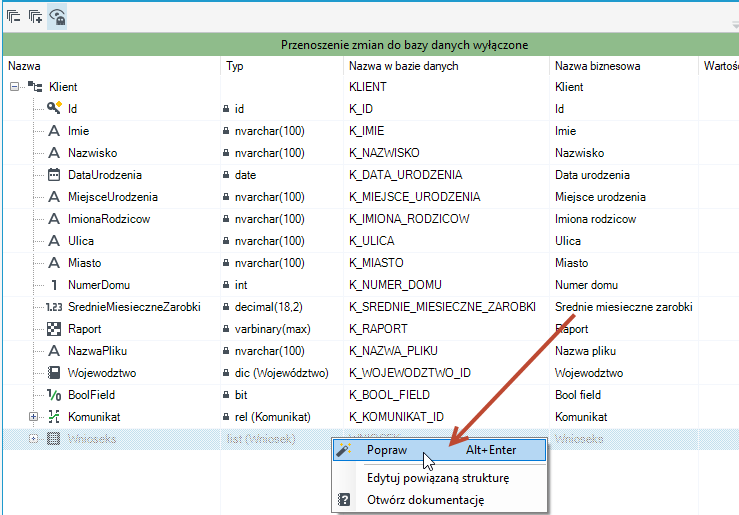Click the text icon beside NazwaPliku
This screenshot has height=515, width=739.
(x=54, y=351)
